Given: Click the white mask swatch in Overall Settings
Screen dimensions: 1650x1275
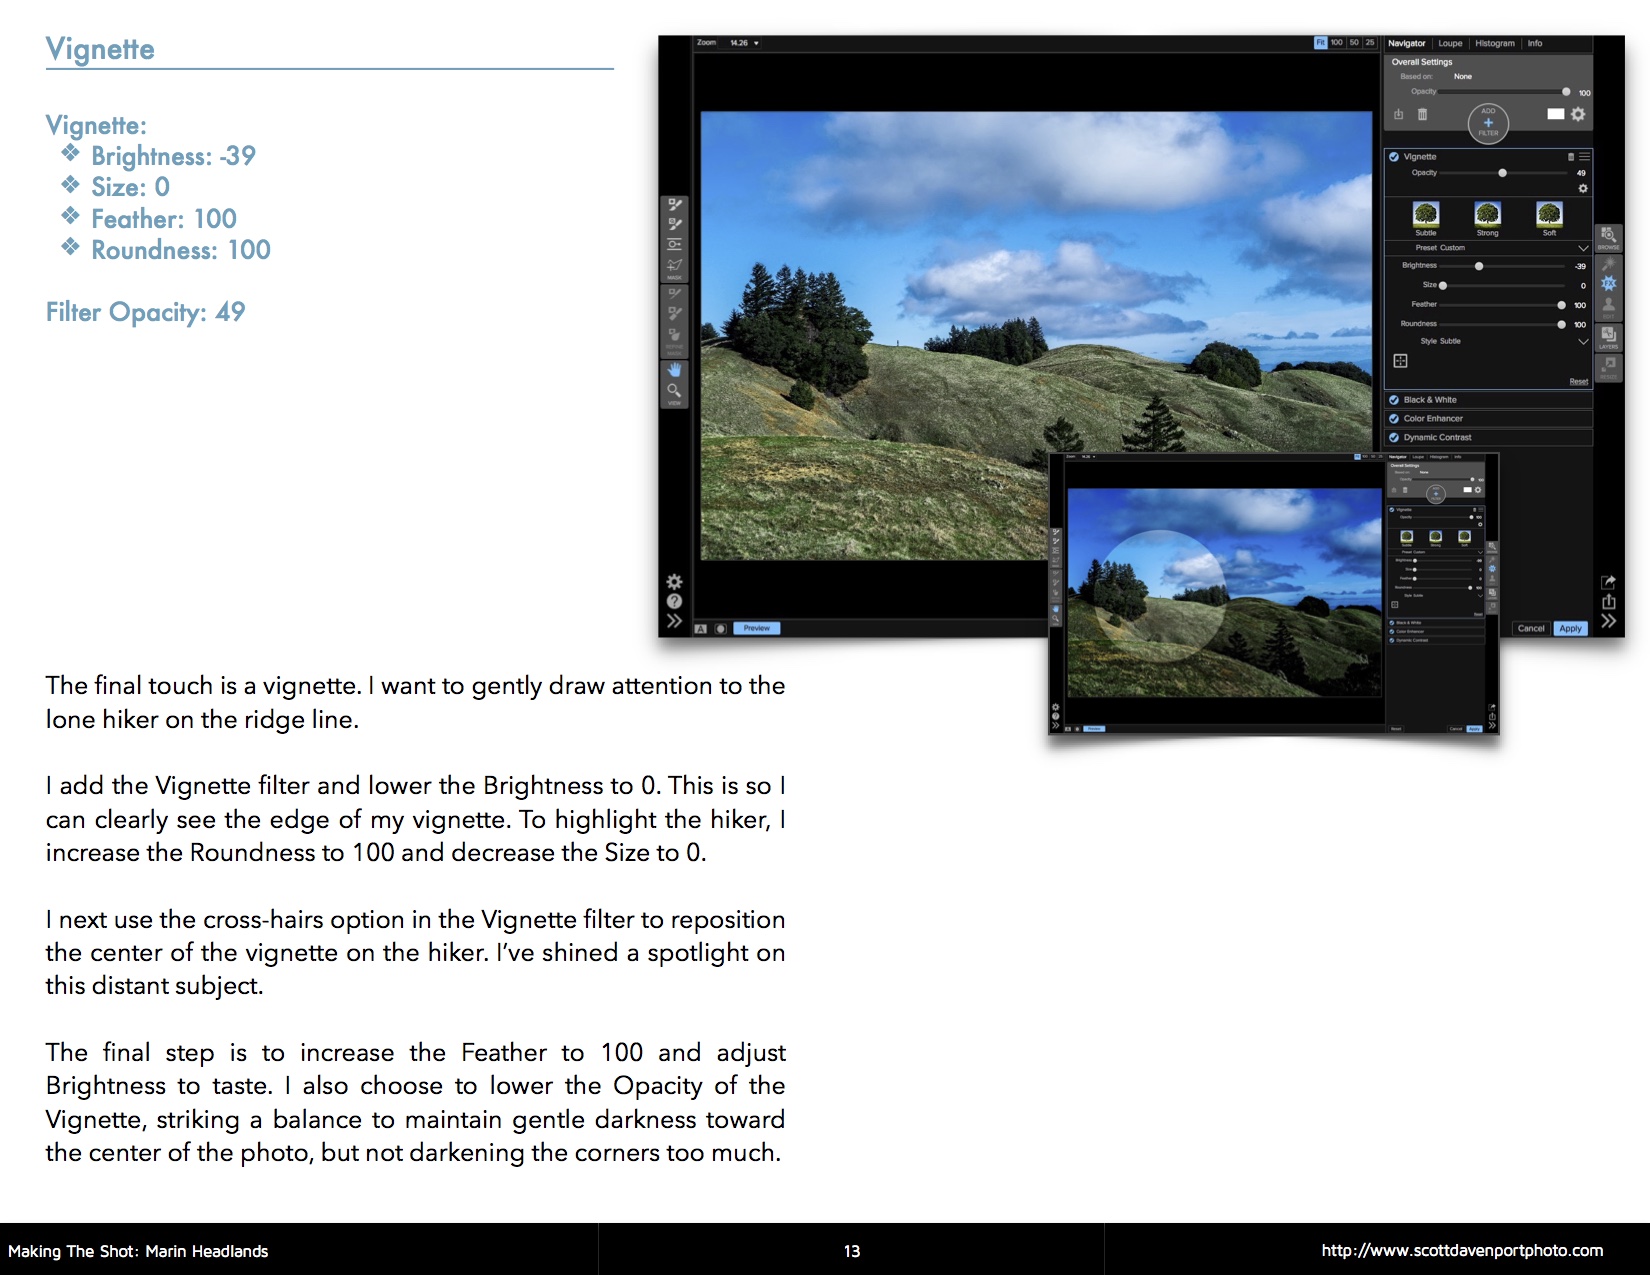Looking at the screenshot, I should (x=1555, y=114).
